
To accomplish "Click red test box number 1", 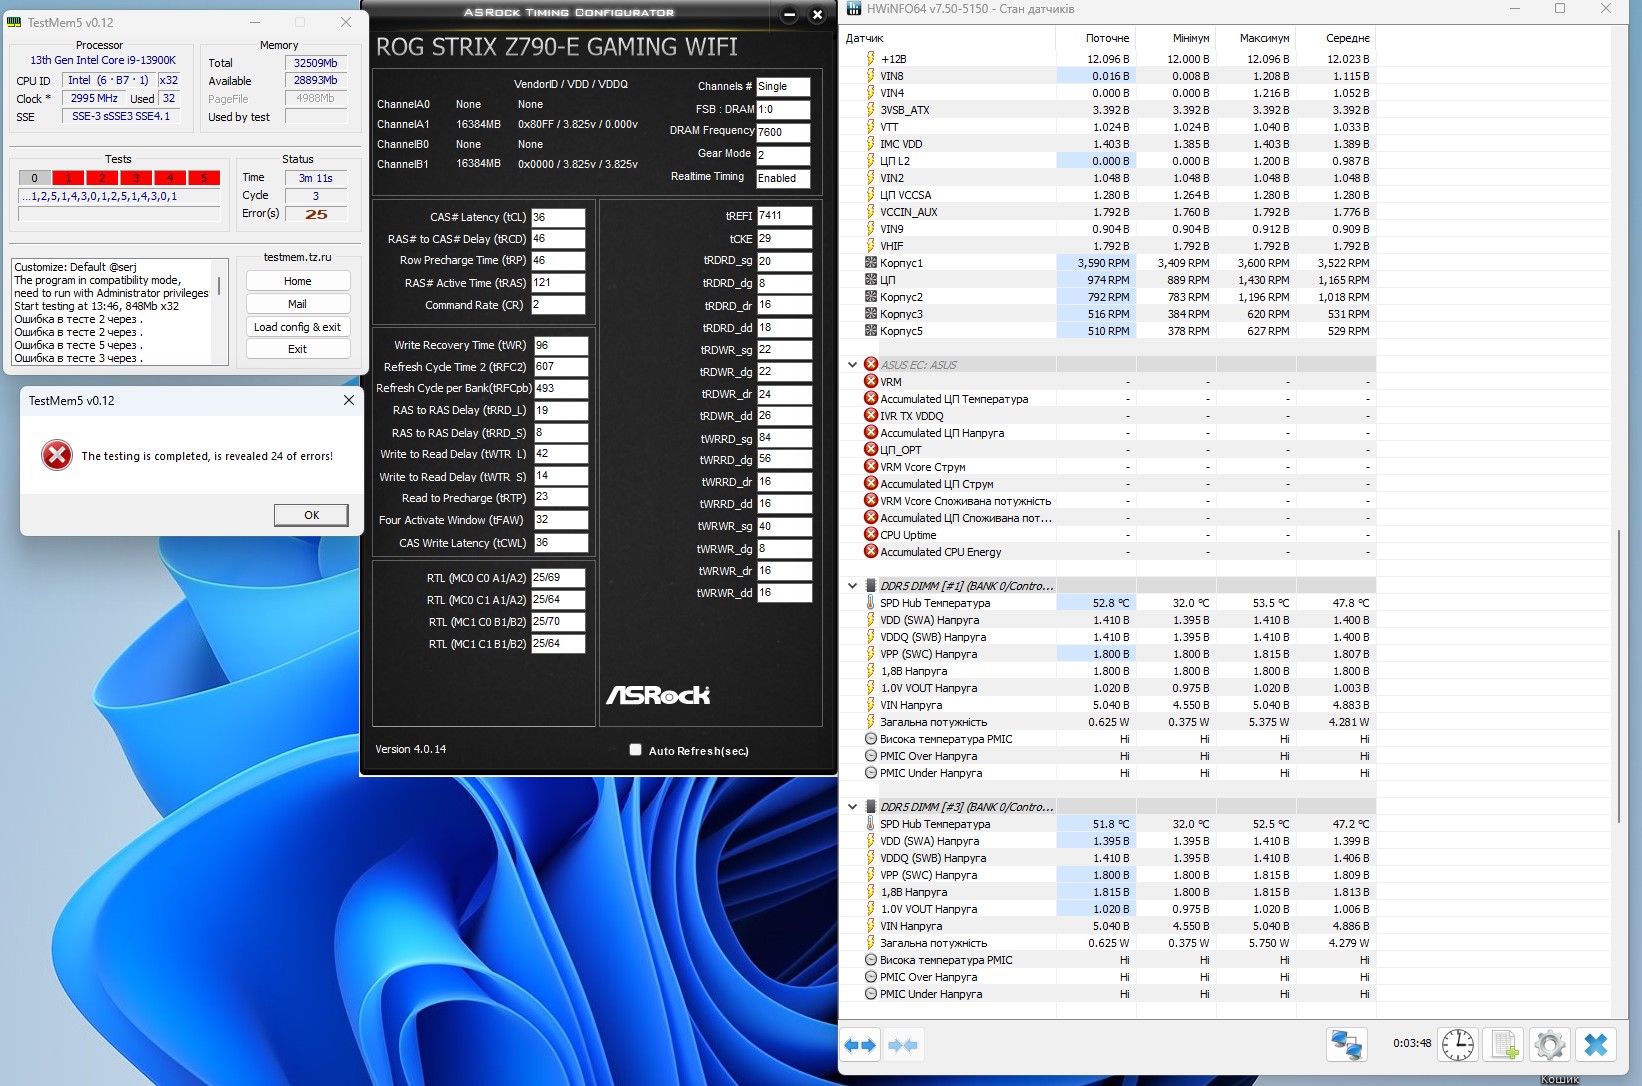I will point(68,178).
